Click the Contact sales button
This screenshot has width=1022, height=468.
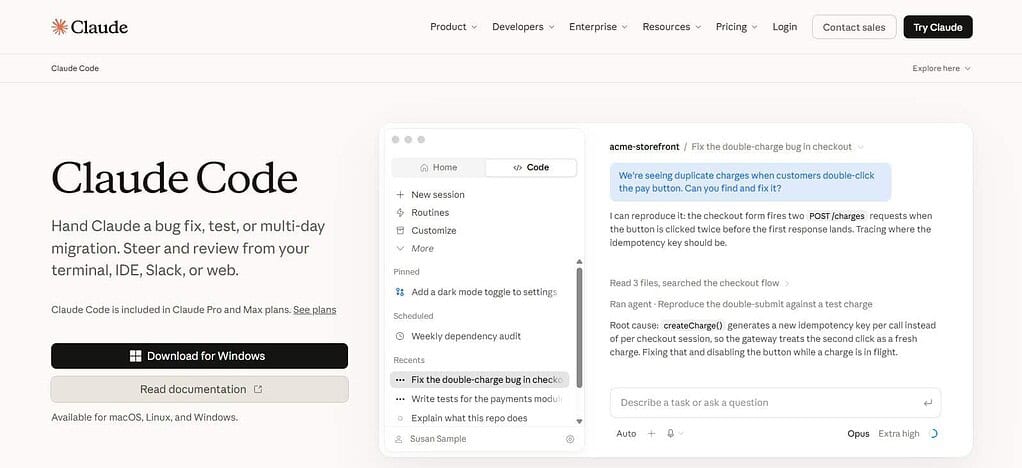tap(854, 27)
